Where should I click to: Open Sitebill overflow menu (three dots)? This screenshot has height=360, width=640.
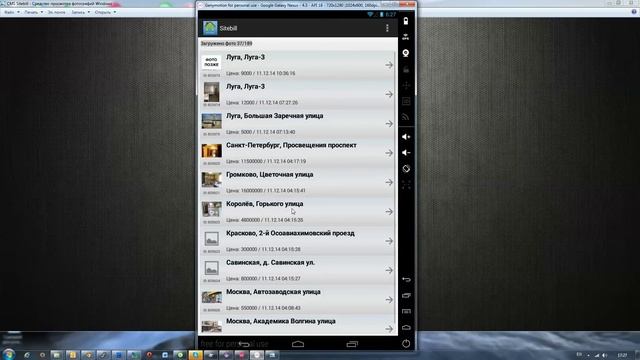[387, 28]
